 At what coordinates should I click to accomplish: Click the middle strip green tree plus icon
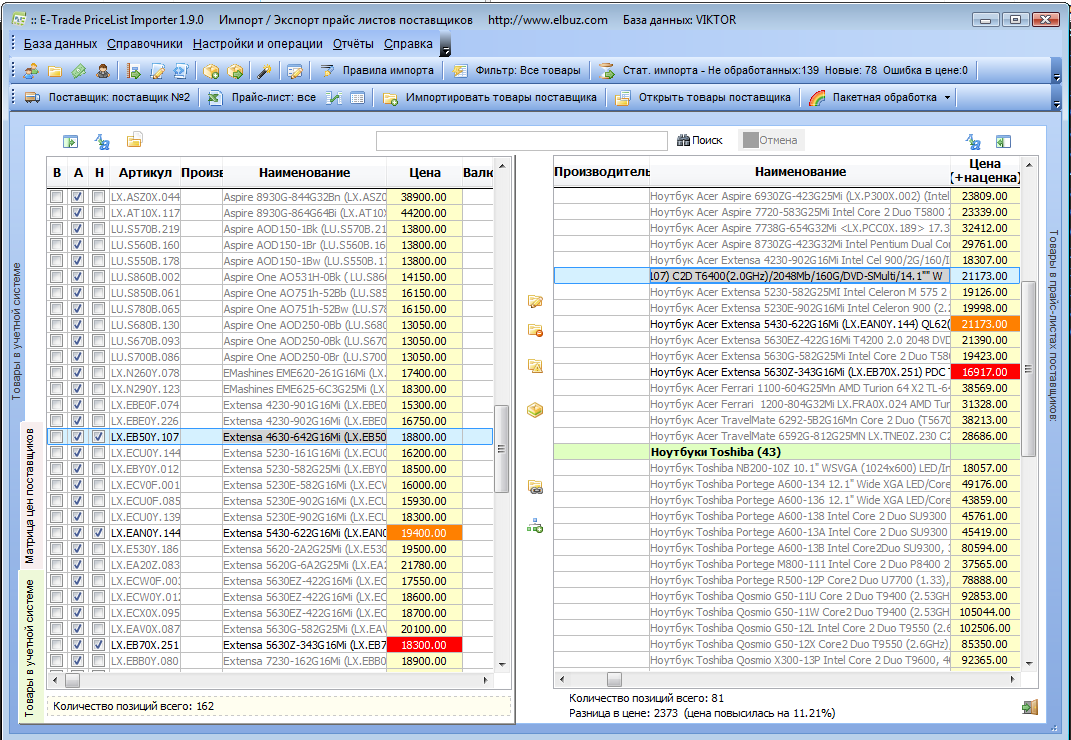(x=536, y=526)
